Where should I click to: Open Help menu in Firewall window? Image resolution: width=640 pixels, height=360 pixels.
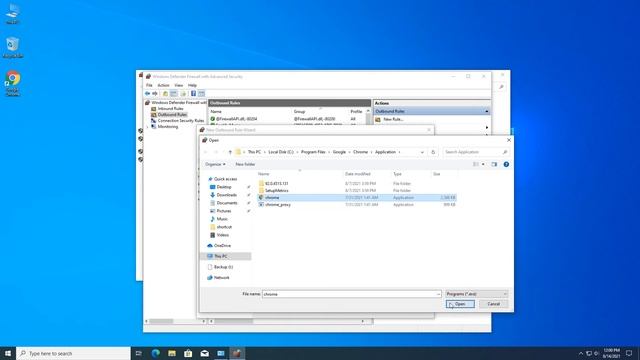[x=192, y=85]
